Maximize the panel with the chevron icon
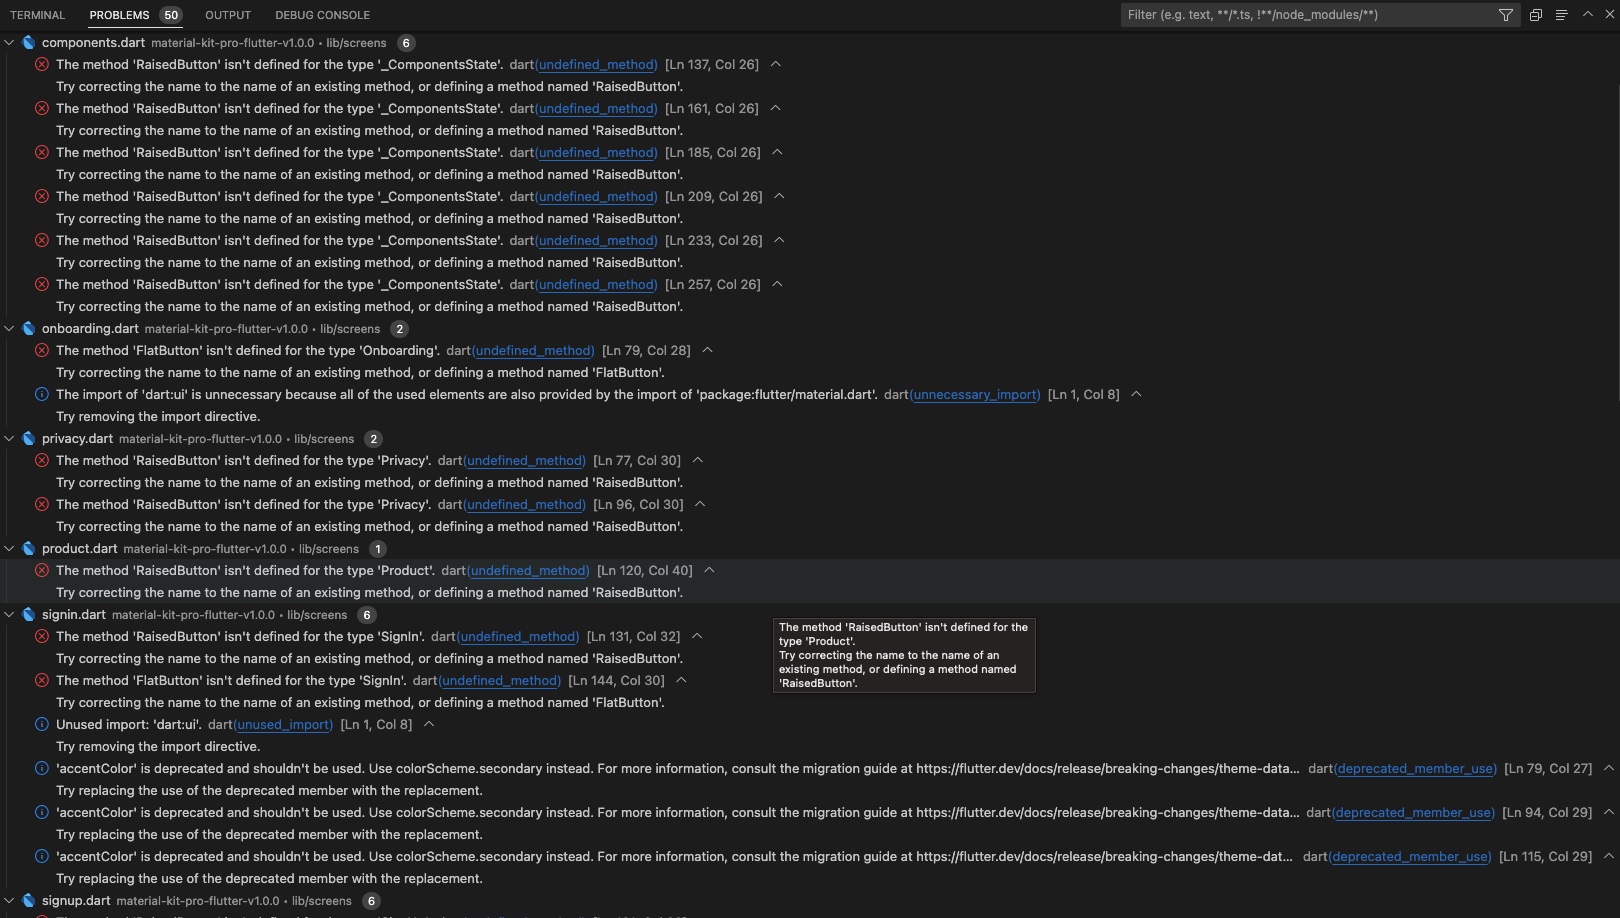The image size is (1620, 918). [1585, 15]
